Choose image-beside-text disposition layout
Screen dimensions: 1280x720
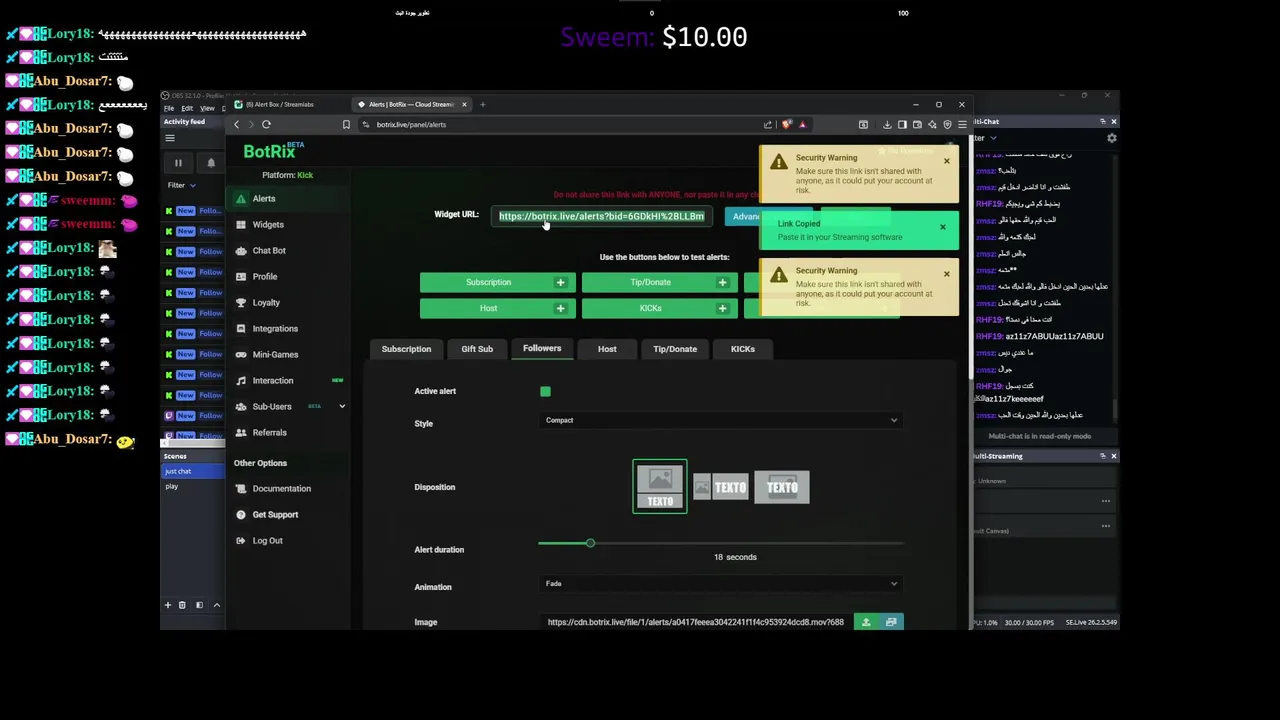pos(720,487)
